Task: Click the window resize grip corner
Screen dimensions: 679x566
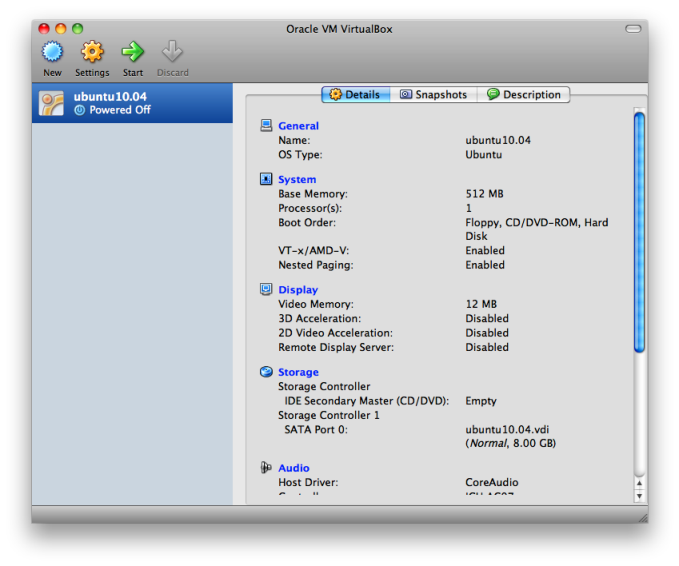Action: tap(643, 517)
